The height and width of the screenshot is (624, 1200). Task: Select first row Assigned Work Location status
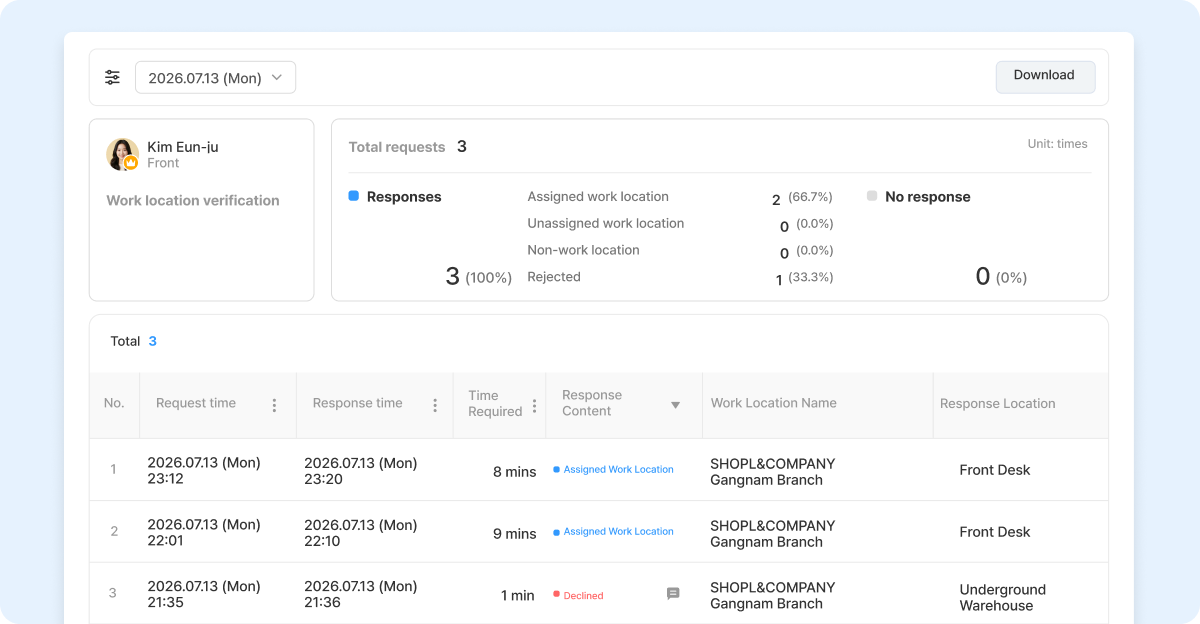point(613,470)
